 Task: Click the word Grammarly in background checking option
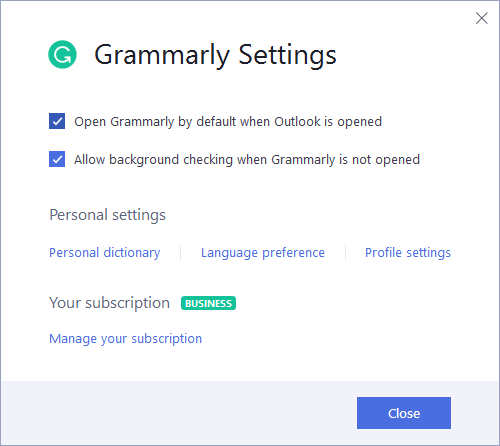[x=303, y=160]
